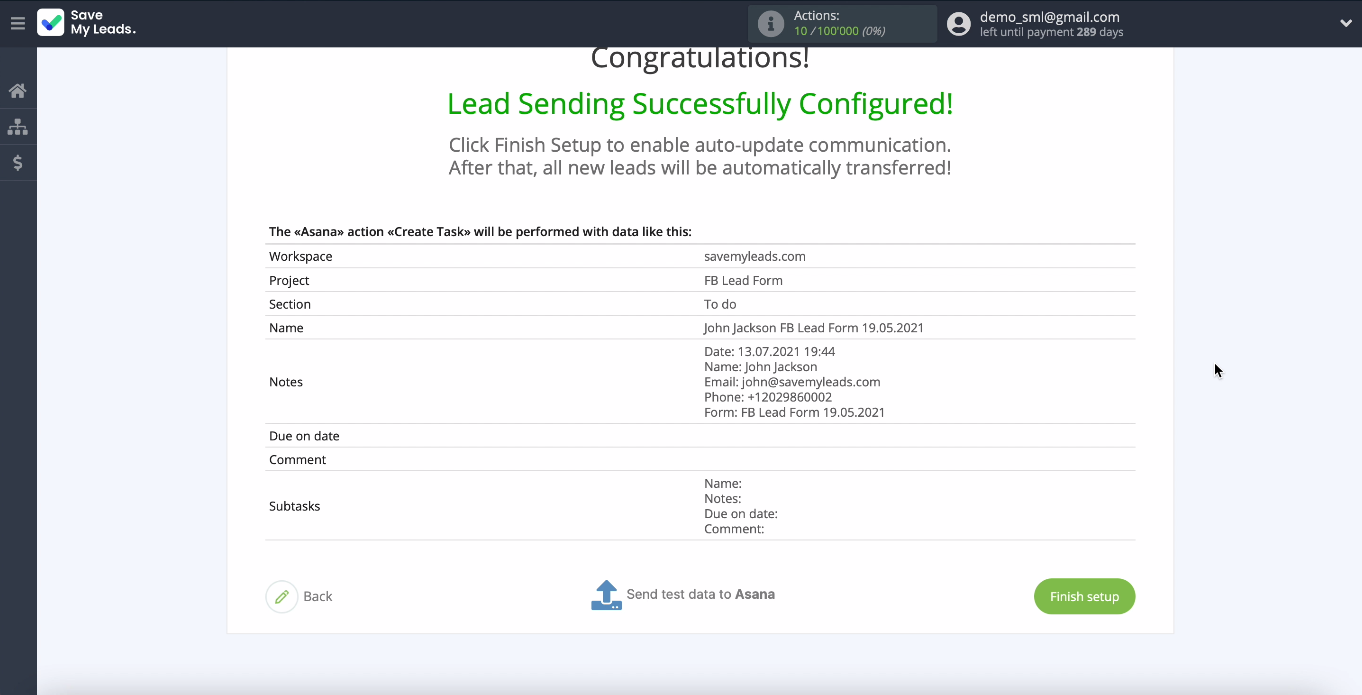Click the Save My Leads logo
Viewport: 1362px width, 695px height.
click(87, 23)
